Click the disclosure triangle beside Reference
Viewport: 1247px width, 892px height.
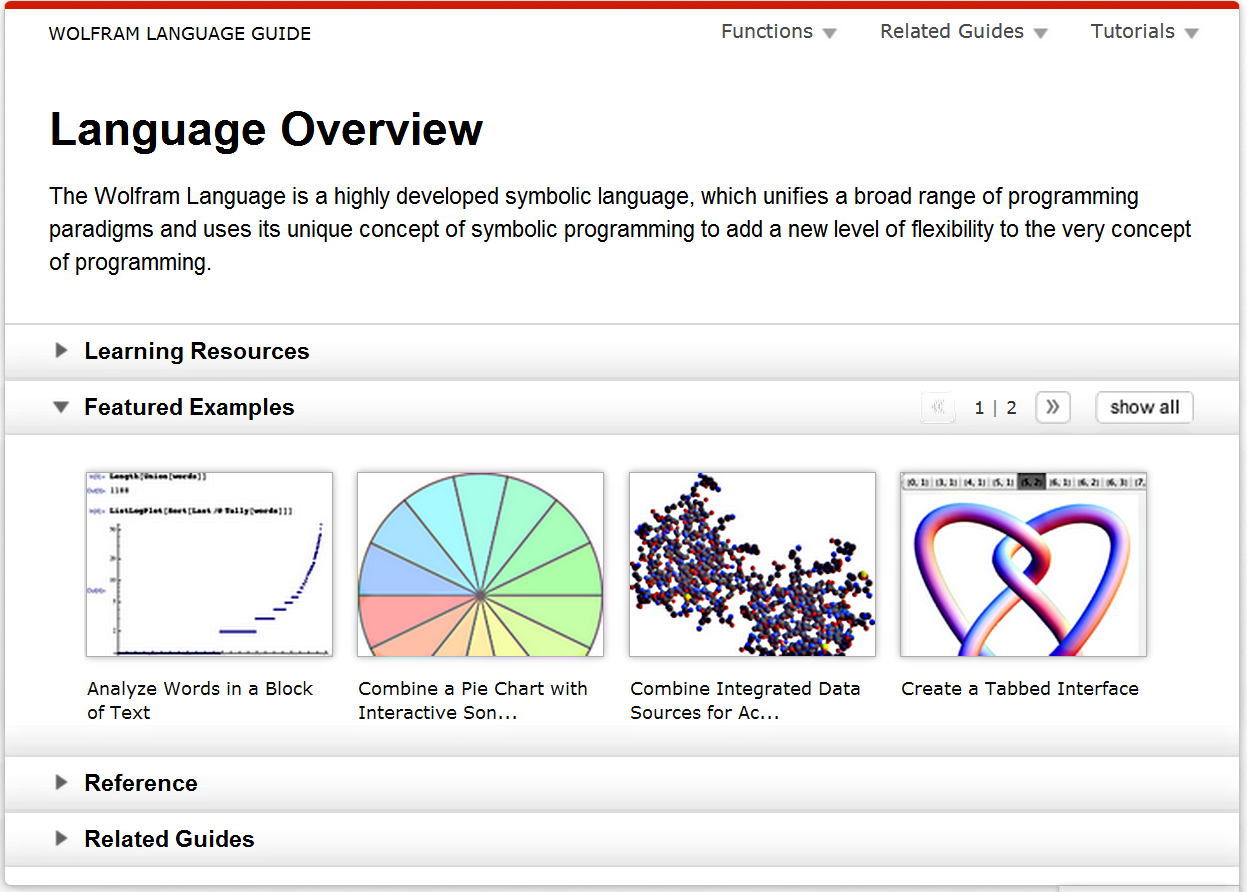pos(61,783)
